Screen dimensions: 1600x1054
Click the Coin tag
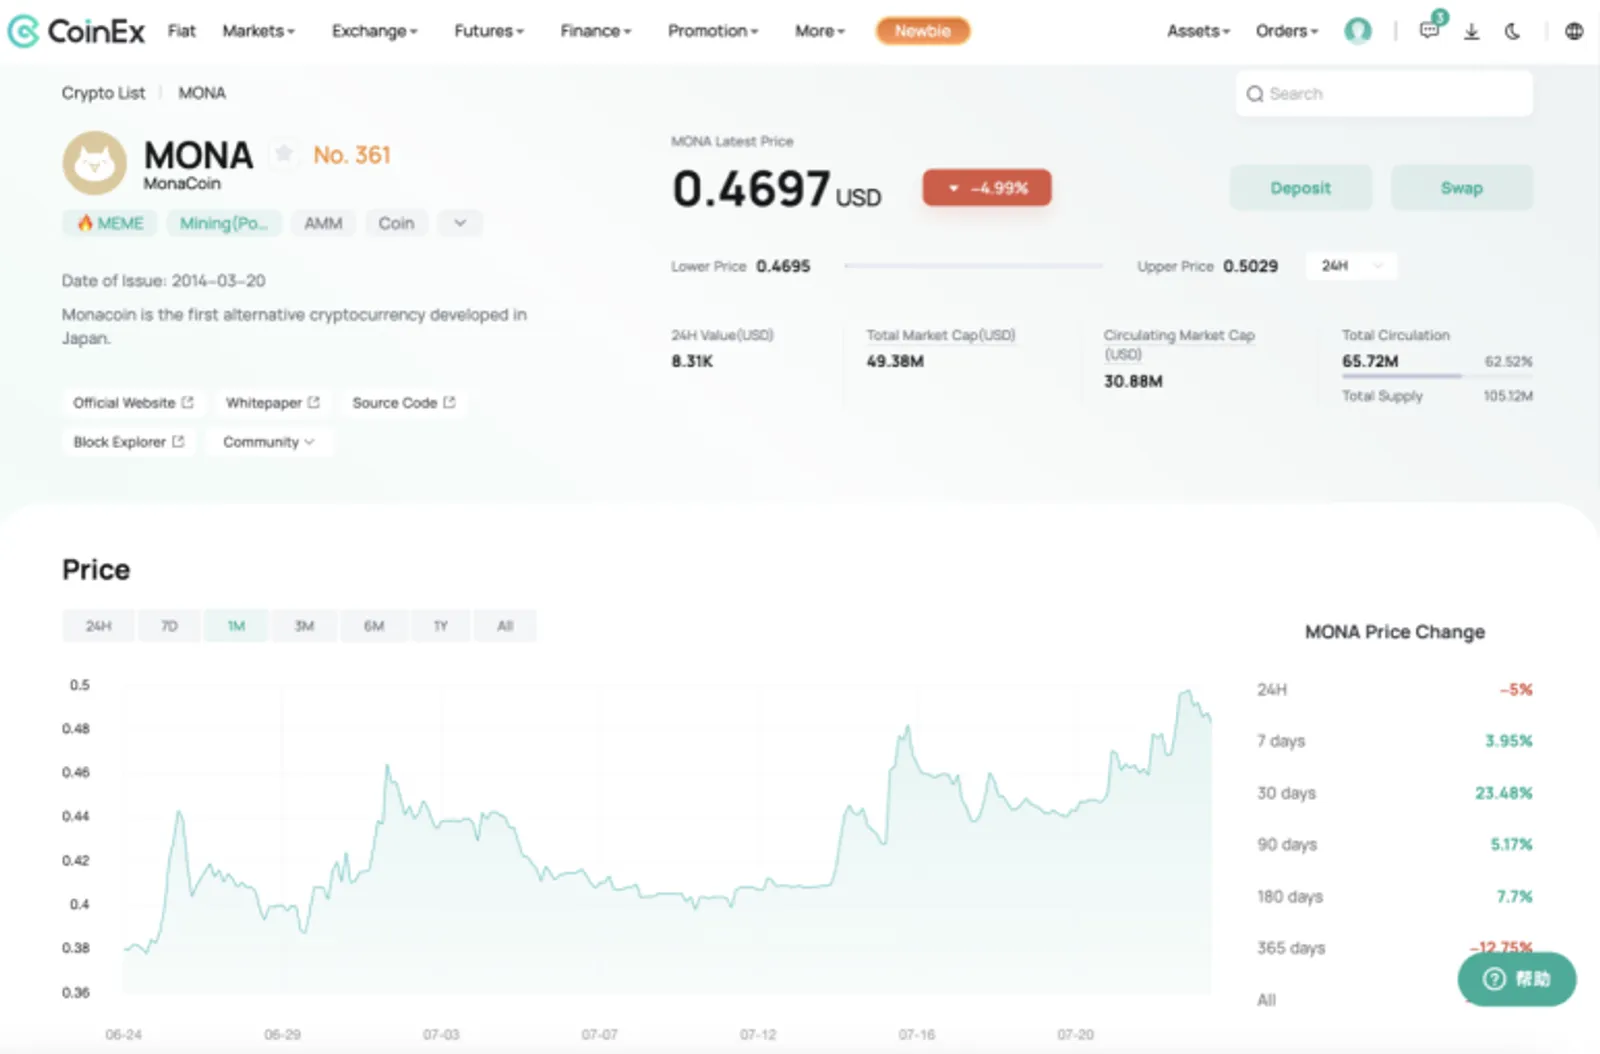pyautogui.click(x=396, y=223)
